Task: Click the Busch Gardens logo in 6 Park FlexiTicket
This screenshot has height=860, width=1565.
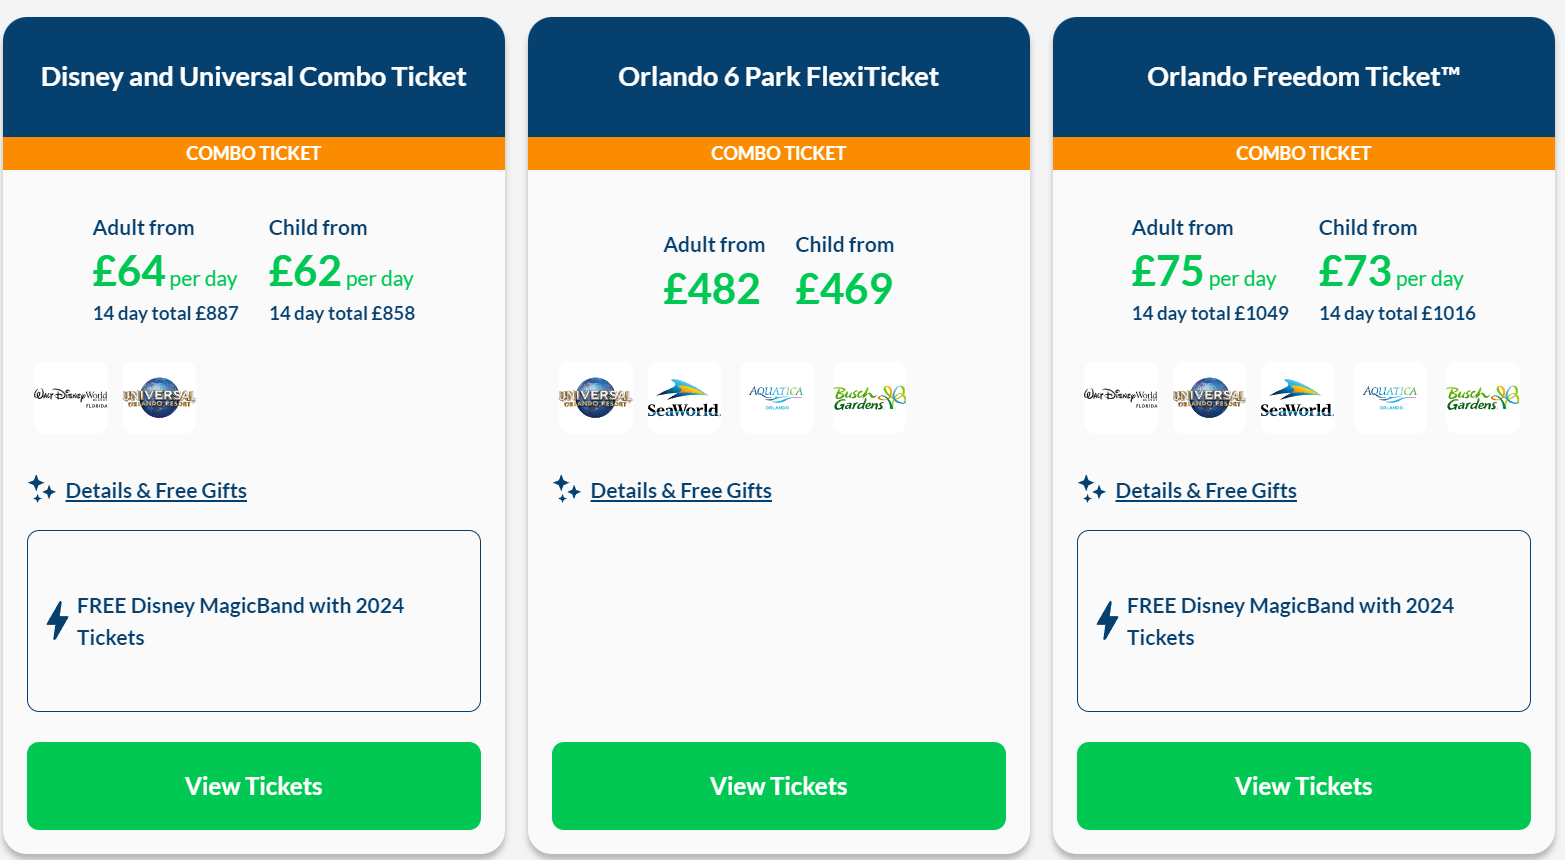Action: (x=869, y=397)
